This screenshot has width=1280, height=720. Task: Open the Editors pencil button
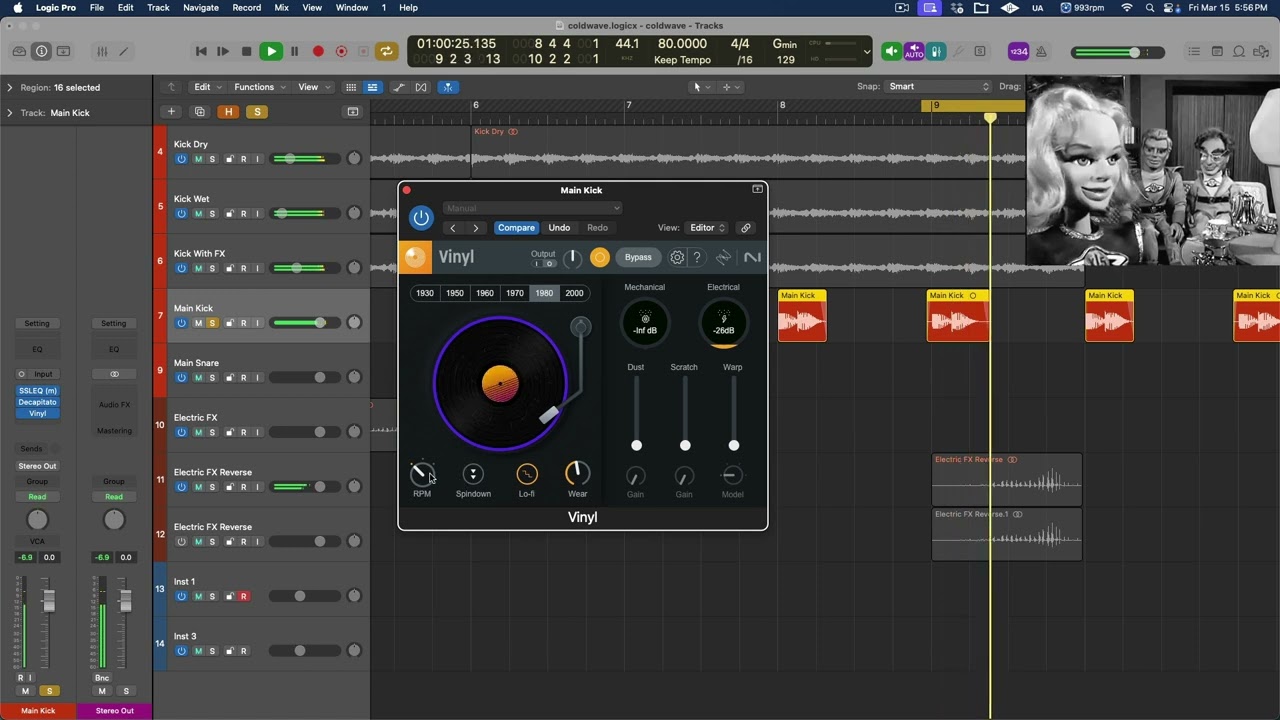coord(124,51)
